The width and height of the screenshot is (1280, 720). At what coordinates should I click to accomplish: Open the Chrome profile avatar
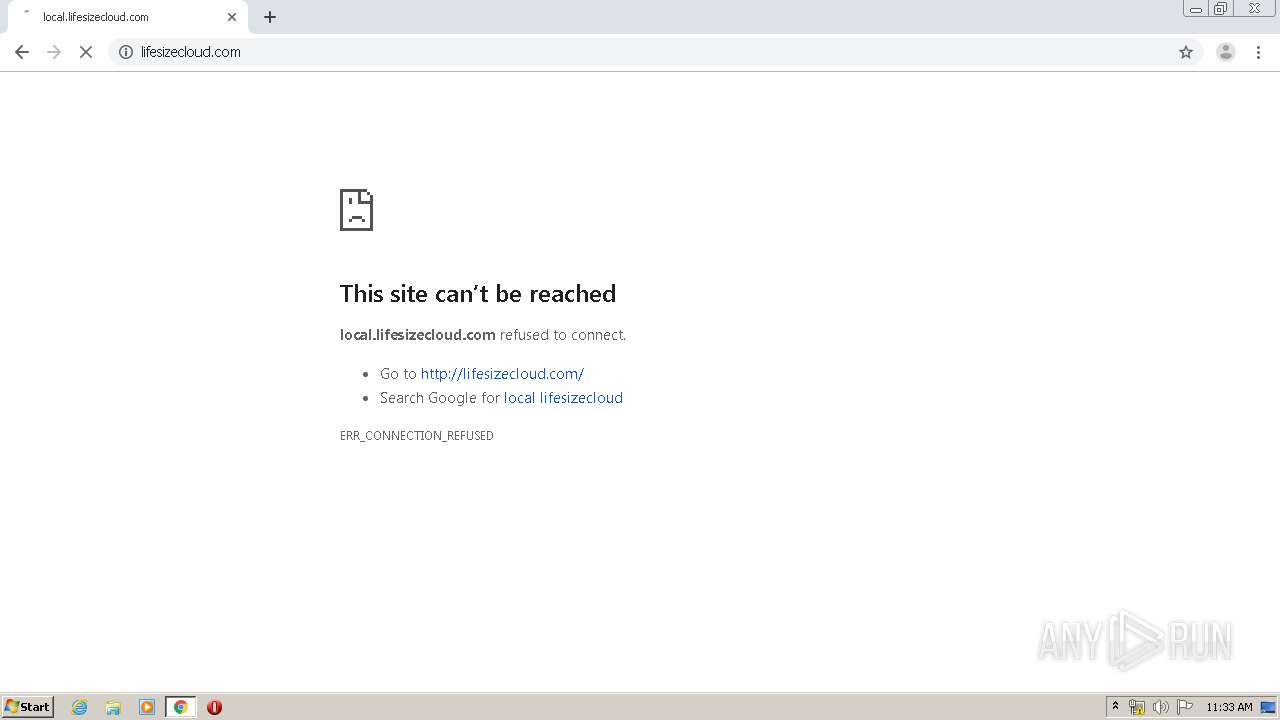1226,52
